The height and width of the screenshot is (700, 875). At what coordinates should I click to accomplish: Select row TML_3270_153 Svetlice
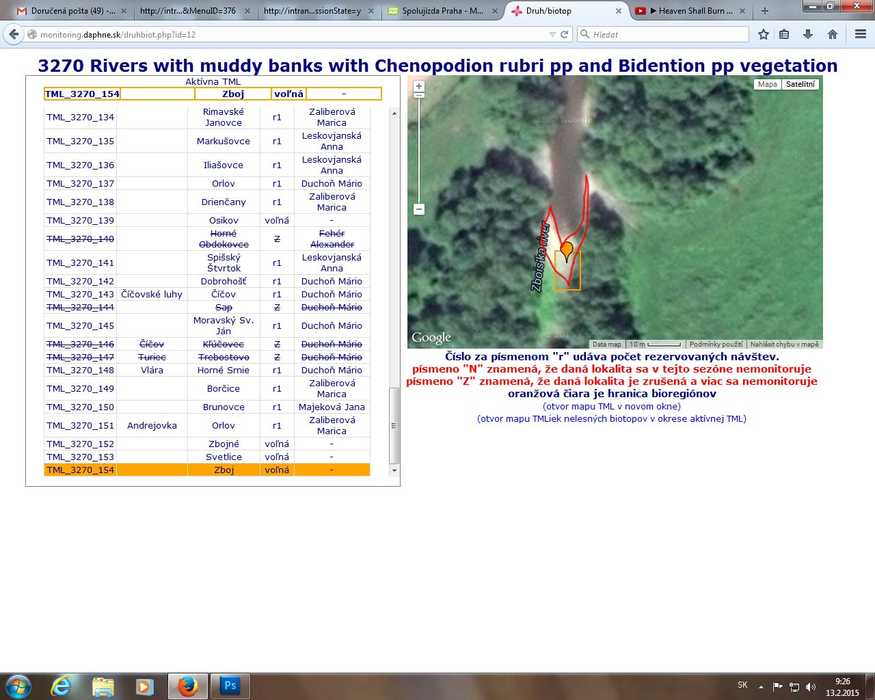point(206,457)
